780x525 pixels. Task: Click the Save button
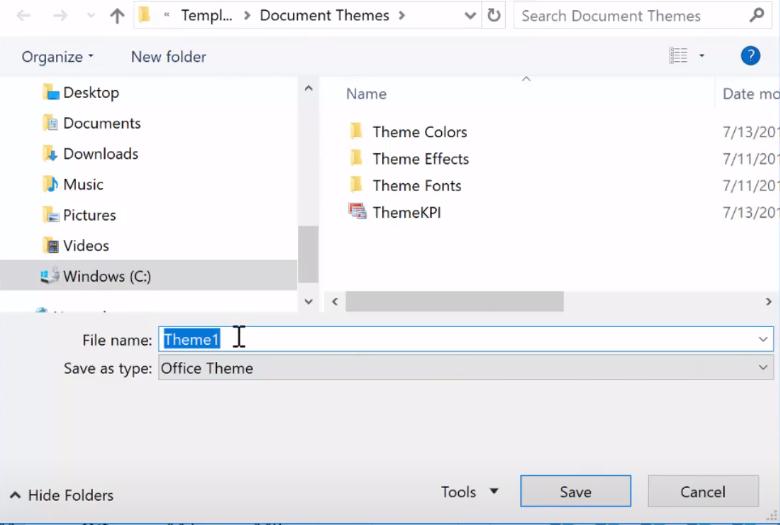point(576,491)
